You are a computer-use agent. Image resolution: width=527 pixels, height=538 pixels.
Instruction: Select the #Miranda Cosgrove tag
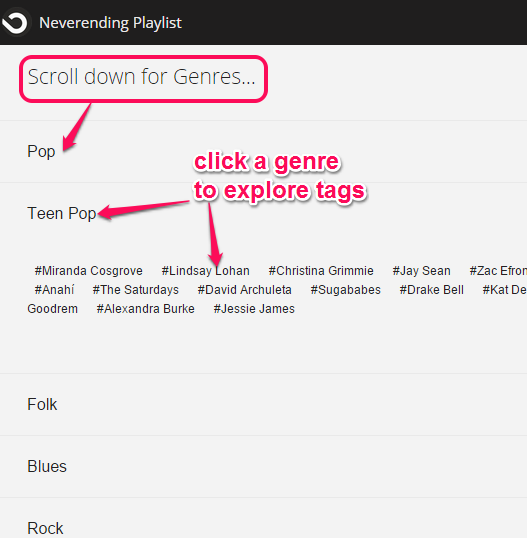[89, 271]
